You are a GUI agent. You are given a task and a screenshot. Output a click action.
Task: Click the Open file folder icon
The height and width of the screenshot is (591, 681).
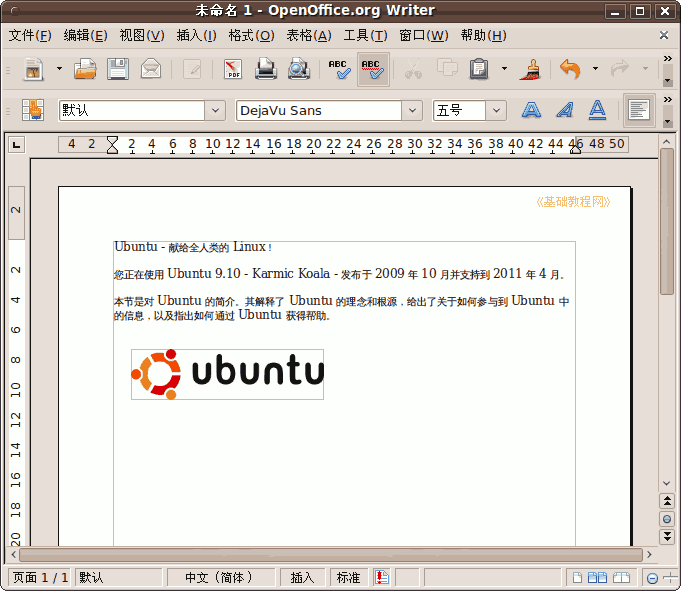pyautogui.click(x=85, y=69)
